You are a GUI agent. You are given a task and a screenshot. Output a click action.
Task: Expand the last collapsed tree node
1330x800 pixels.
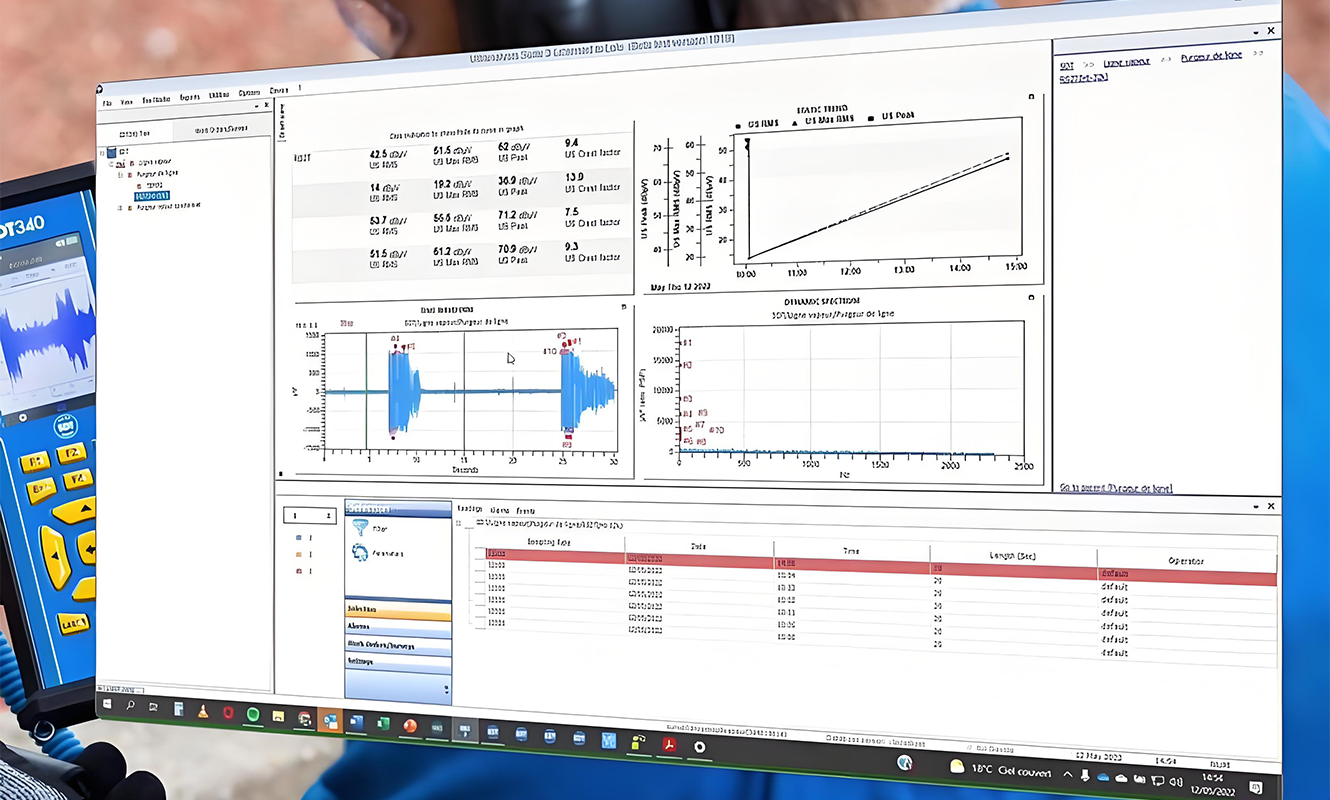120,207
